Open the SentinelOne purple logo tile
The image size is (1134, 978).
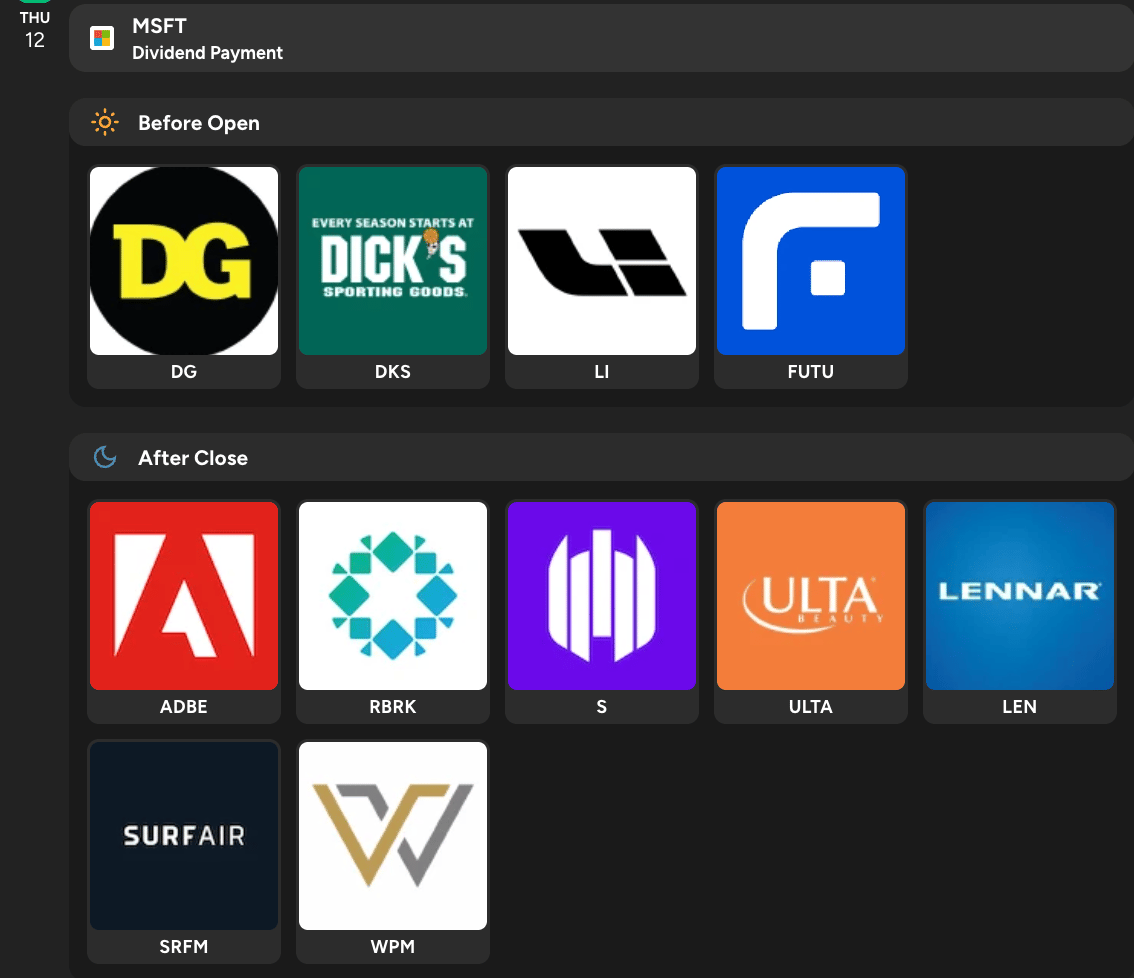[x=602, y=596]
